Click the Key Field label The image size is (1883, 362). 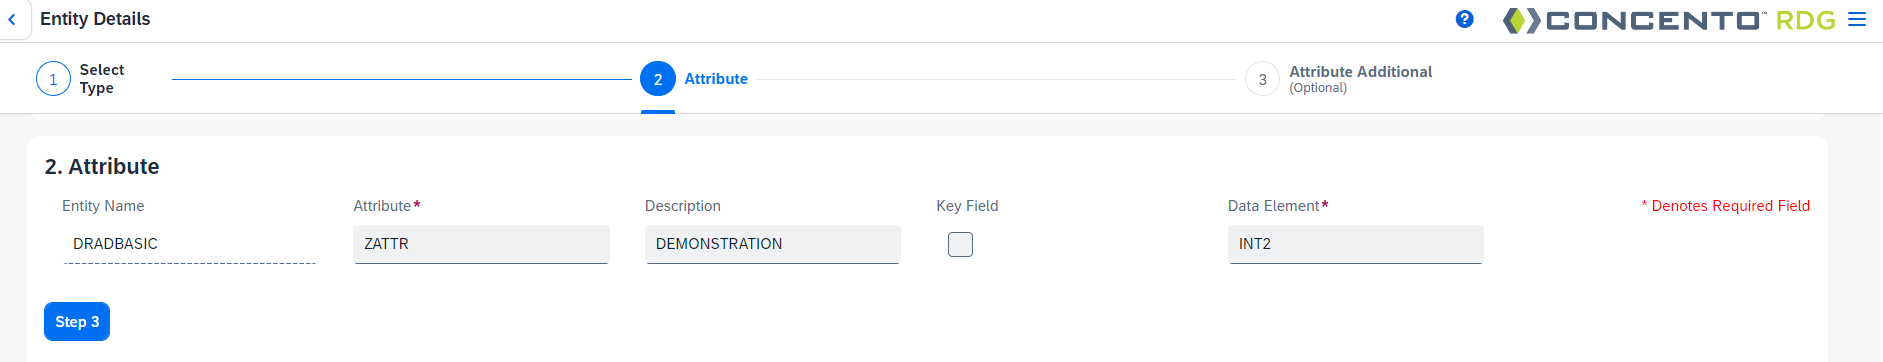point(967,206)
